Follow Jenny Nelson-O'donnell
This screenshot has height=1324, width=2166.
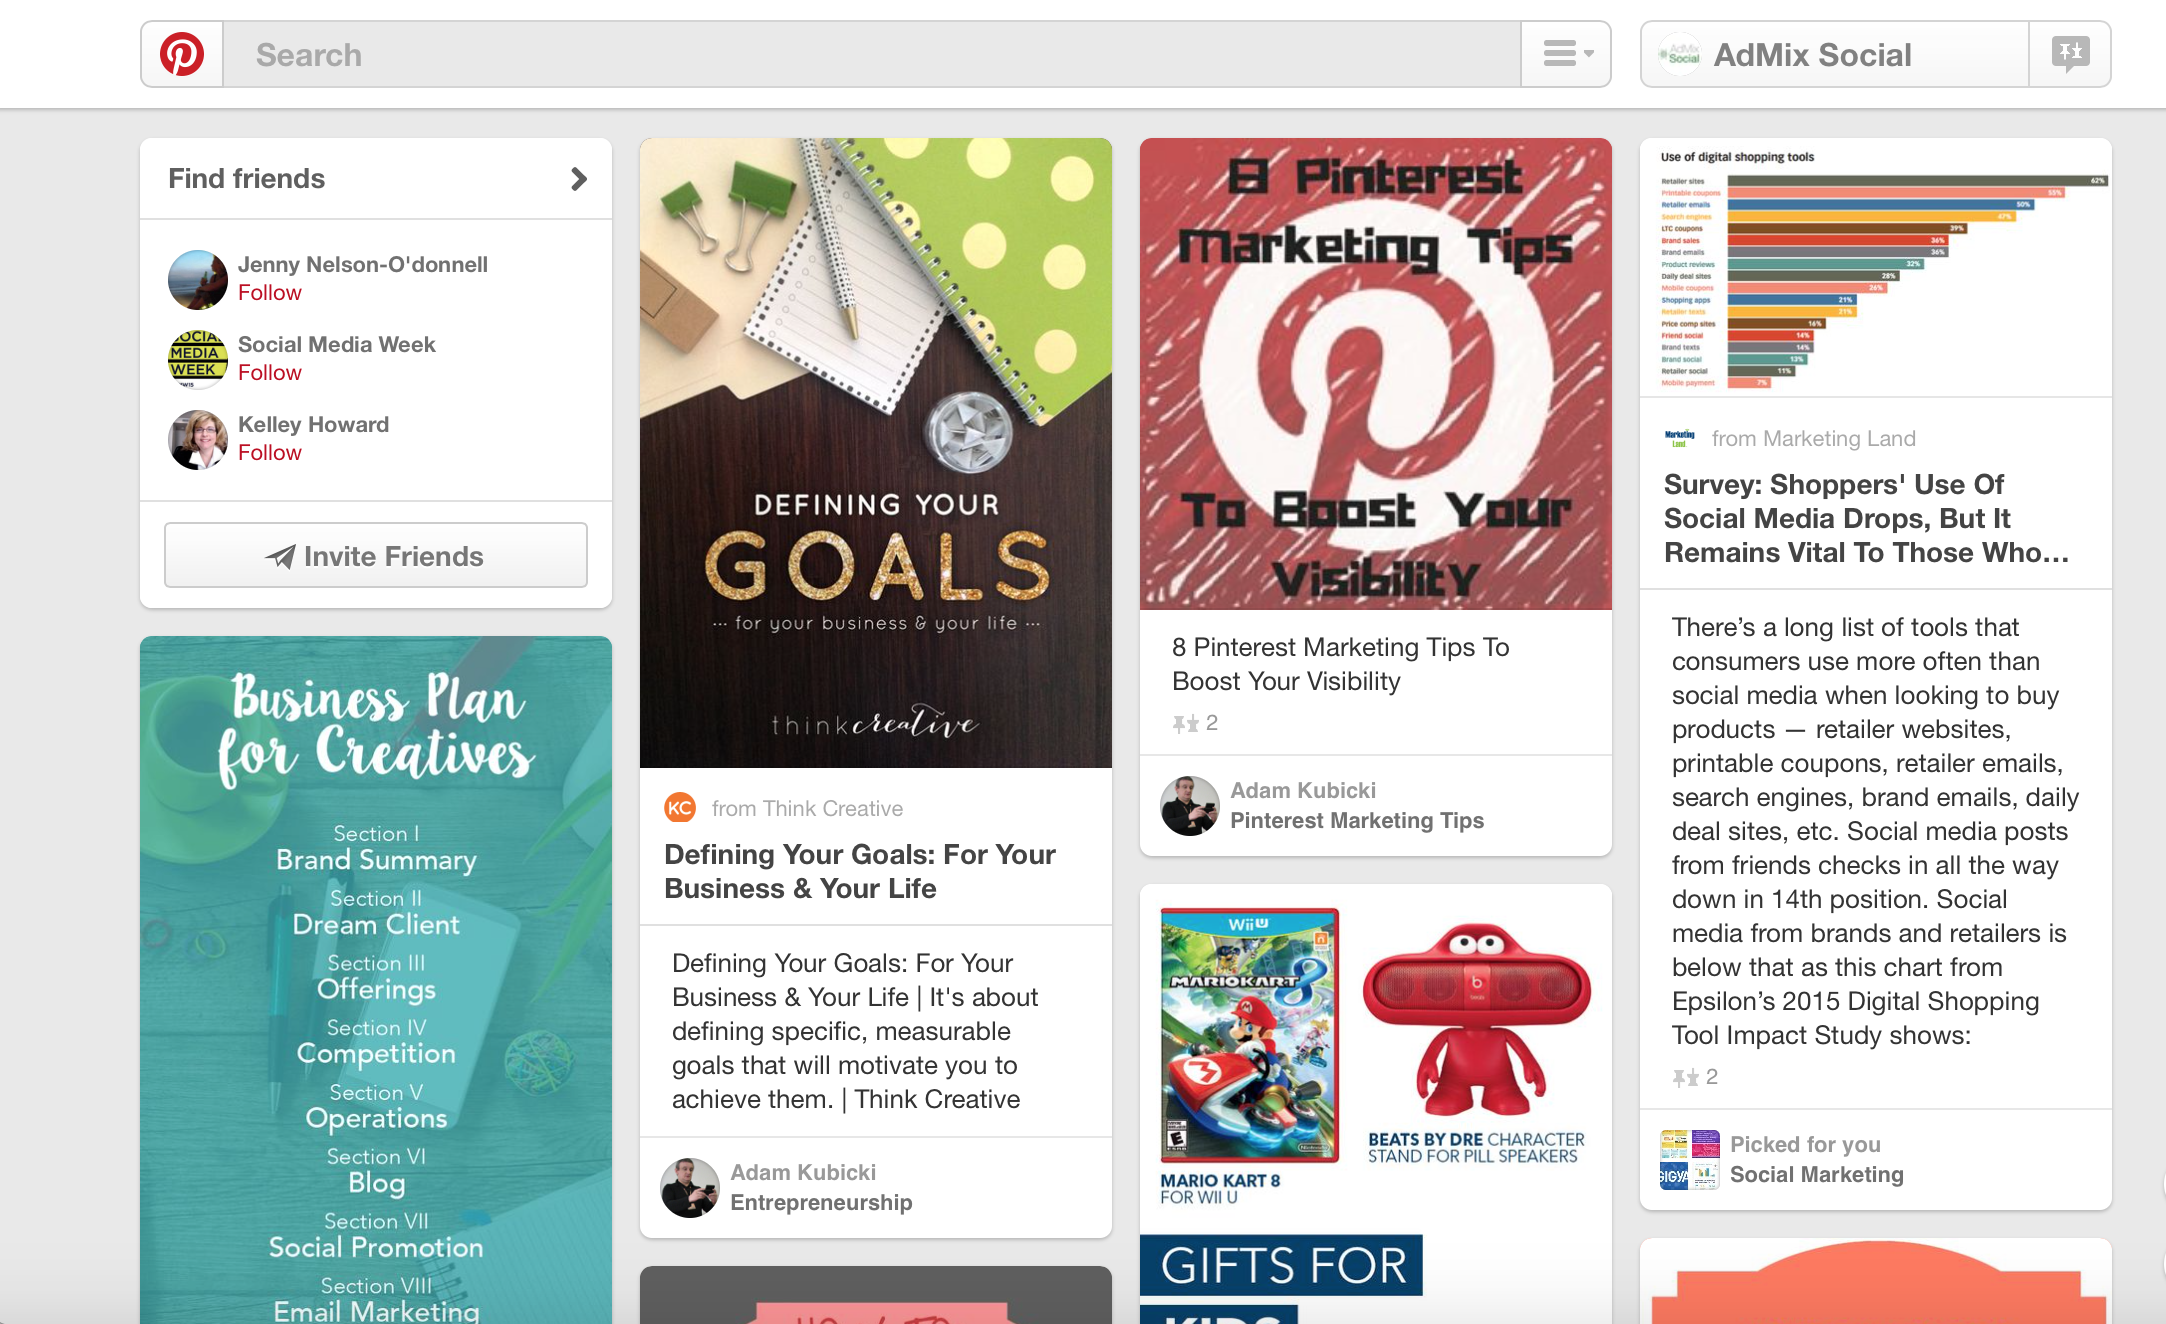(269, 293)
